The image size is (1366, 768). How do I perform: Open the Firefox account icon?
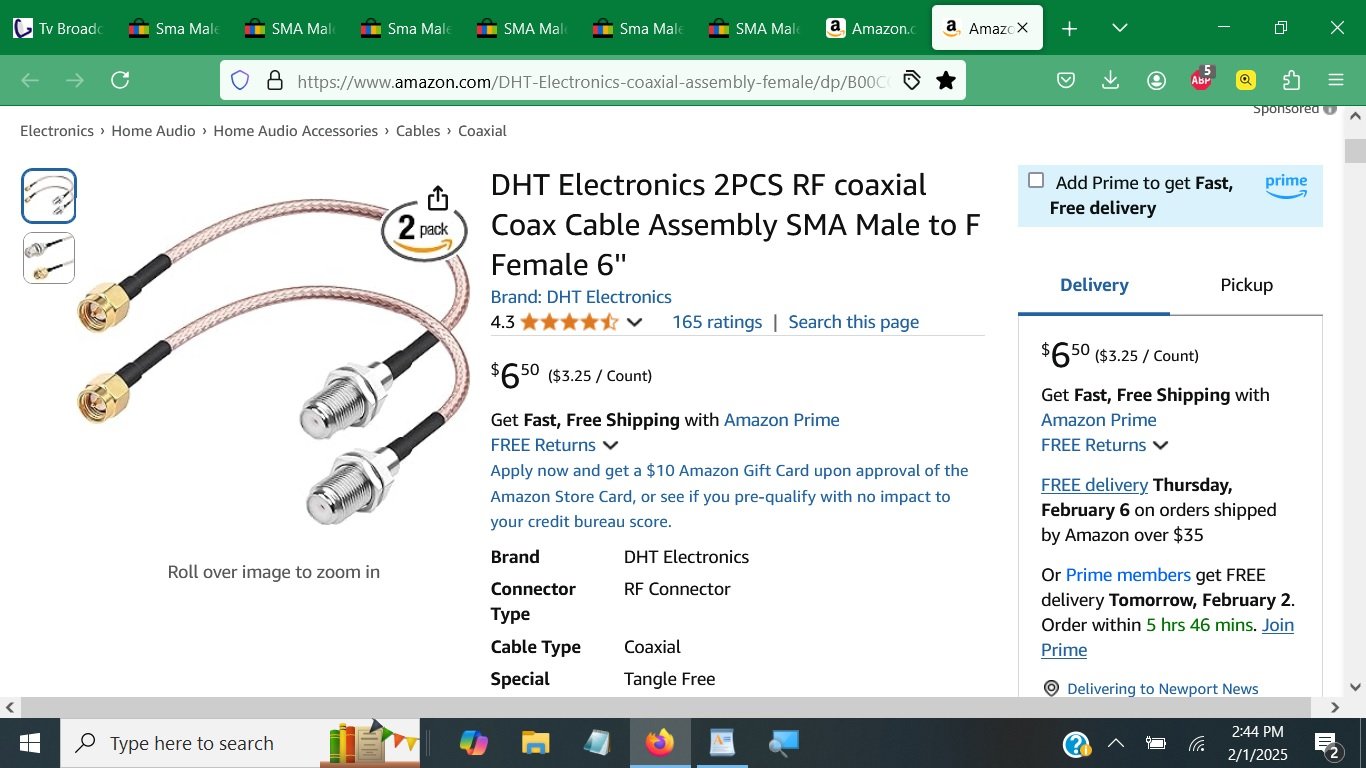click(1157, 81)
